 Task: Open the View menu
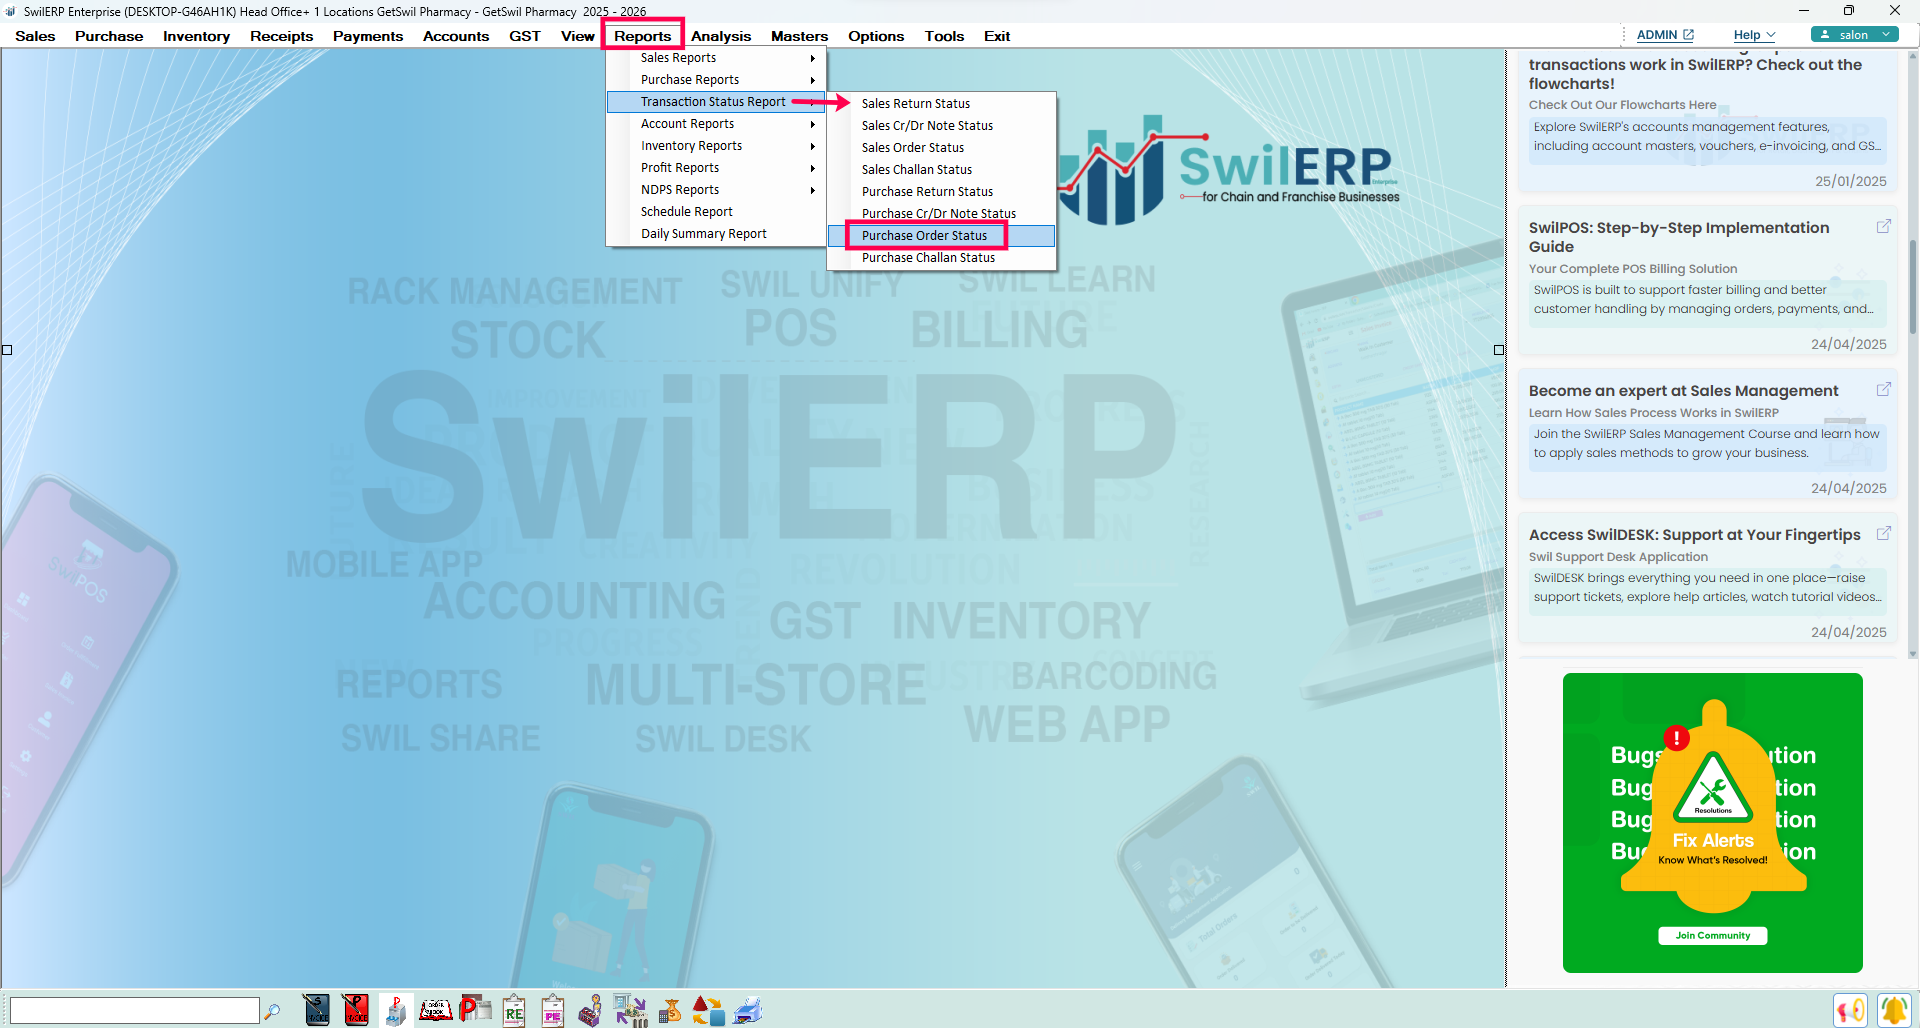577,36
